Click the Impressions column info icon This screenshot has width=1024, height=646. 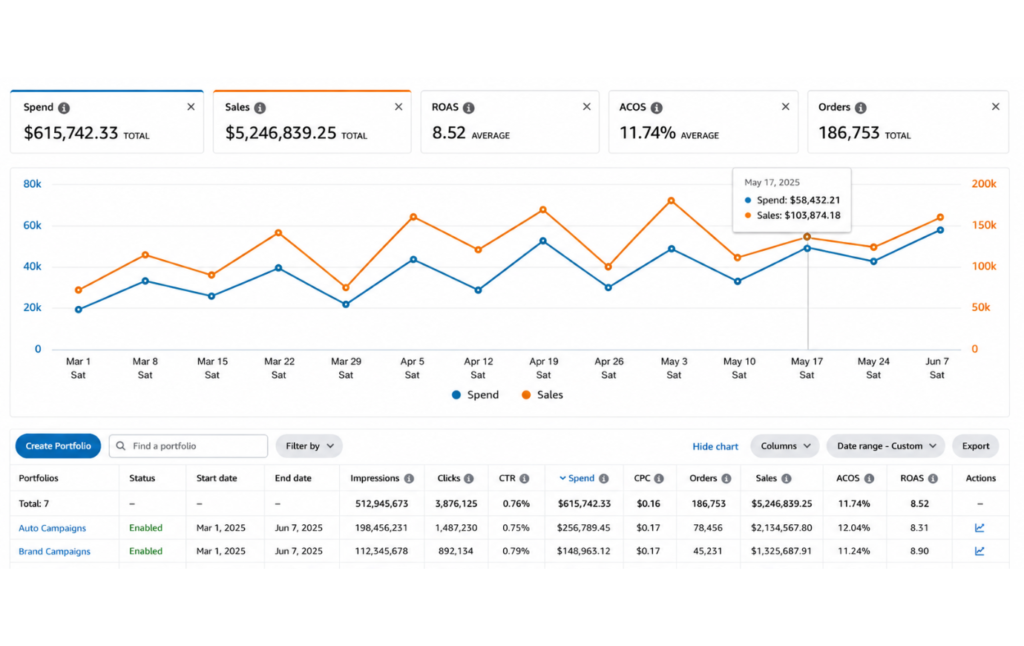point(409,479)
